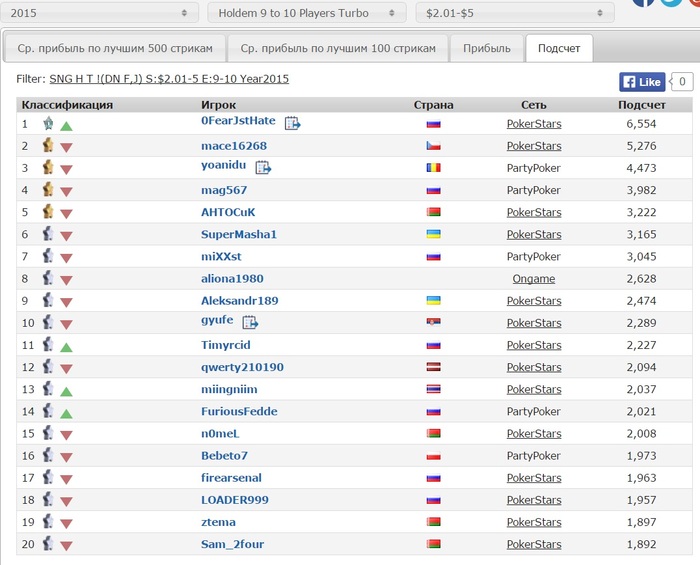Open PokerStars link in AHTOCuK row
Viewport: 700px width, 565px height.
(x=534, y=212)
